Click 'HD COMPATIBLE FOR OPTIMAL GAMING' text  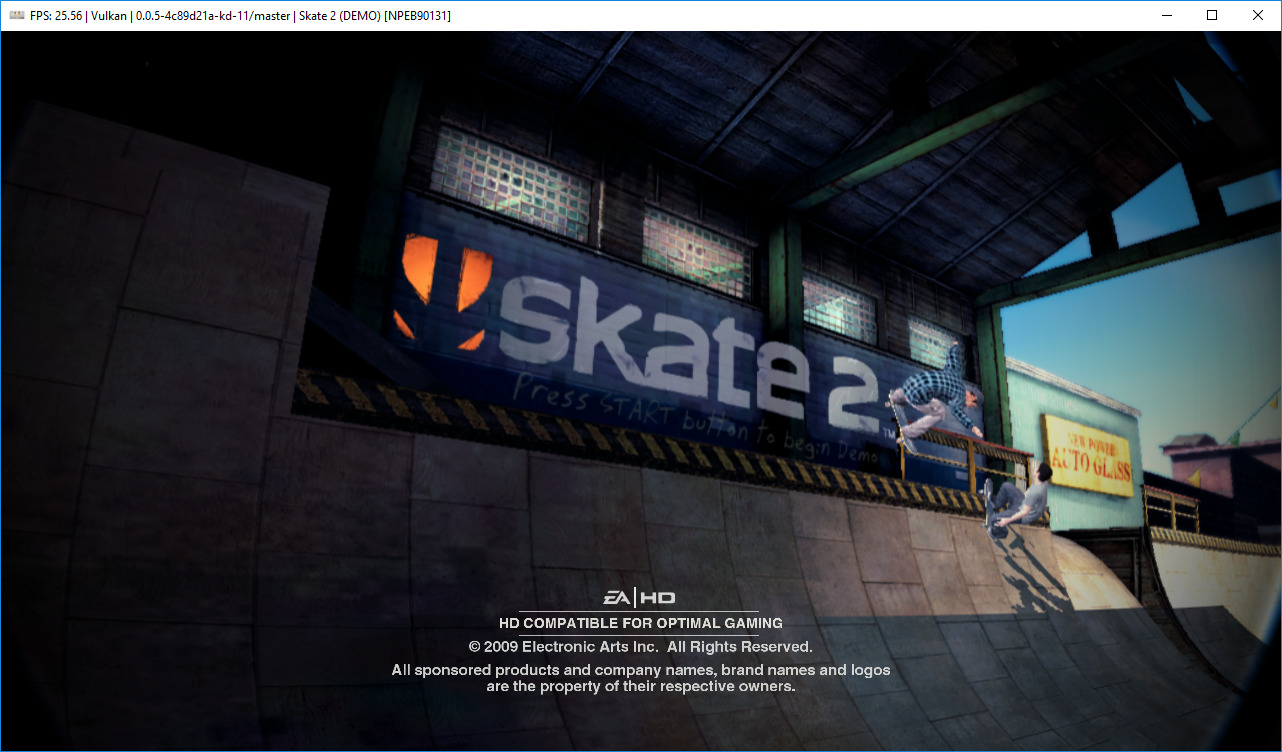(x=641, y=624)
